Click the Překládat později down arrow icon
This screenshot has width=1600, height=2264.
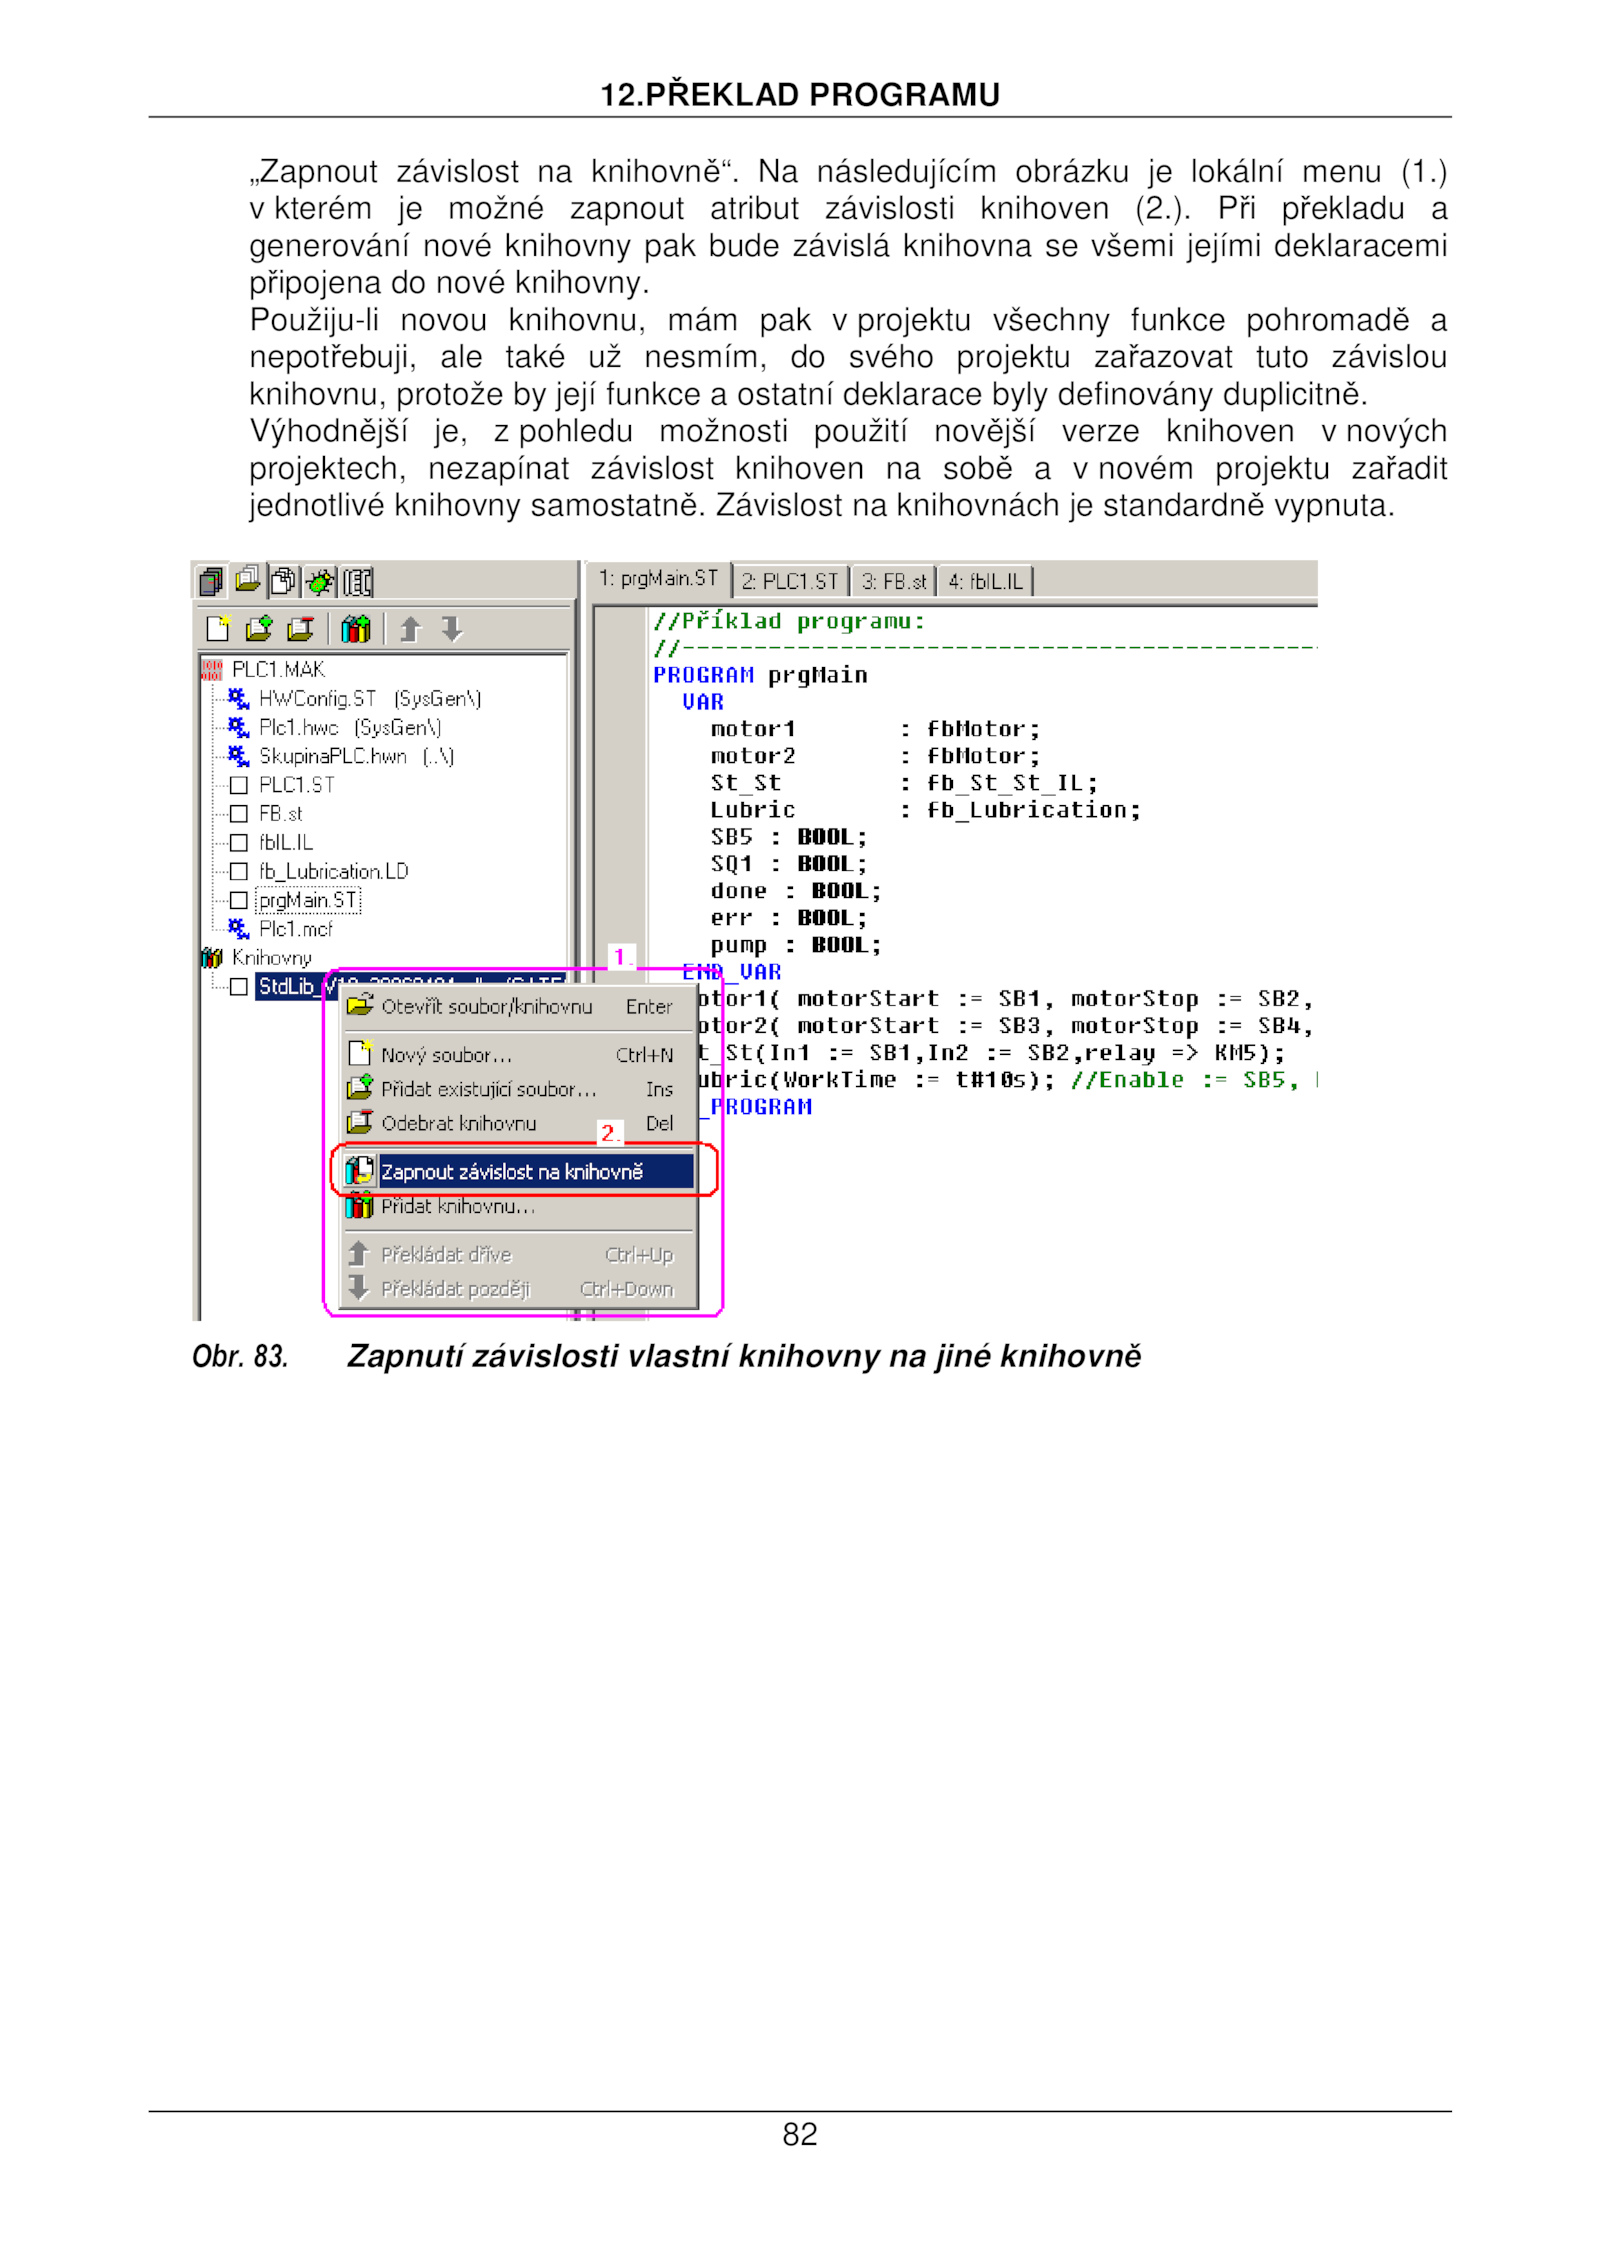(x=359, y=1287)
